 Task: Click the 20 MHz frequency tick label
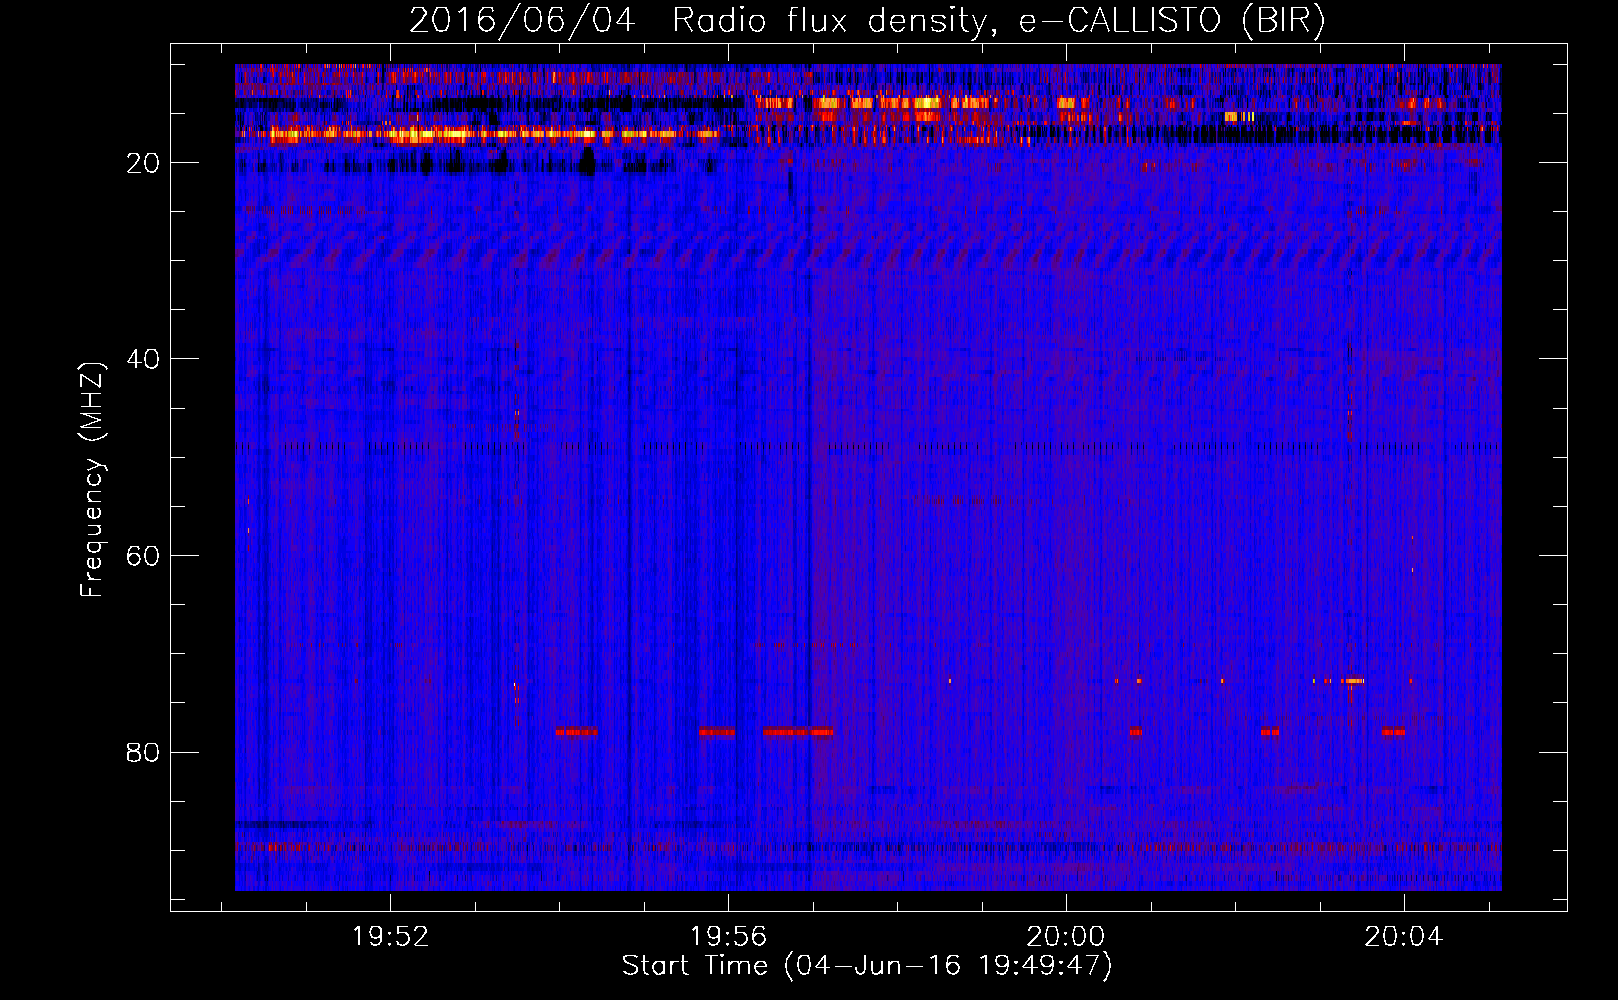tap(143, 163)
